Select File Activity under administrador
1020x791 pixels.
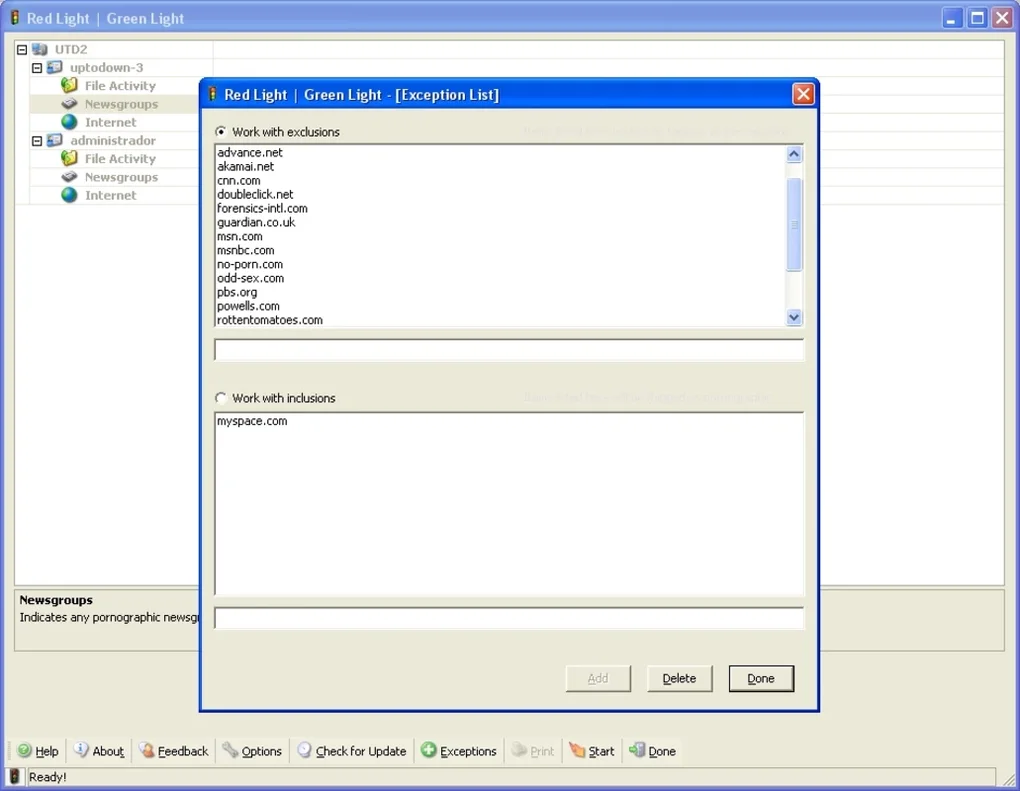point(120,159)
